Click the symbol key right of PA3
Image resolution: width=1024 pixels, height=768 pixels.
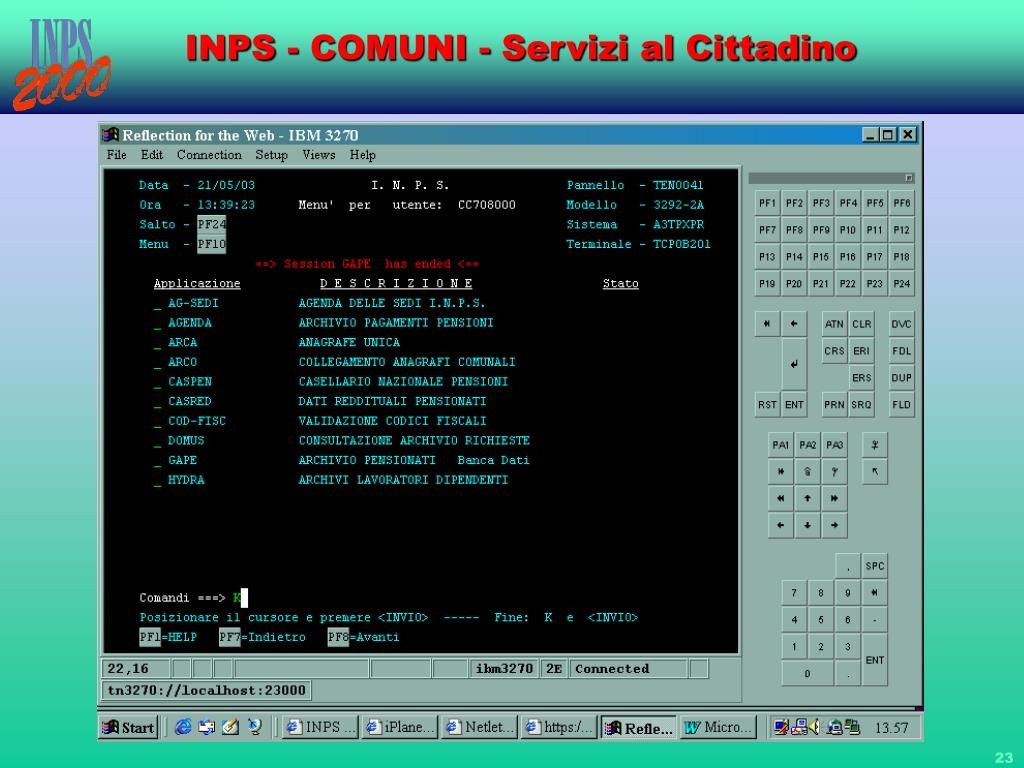click(874, 445)
